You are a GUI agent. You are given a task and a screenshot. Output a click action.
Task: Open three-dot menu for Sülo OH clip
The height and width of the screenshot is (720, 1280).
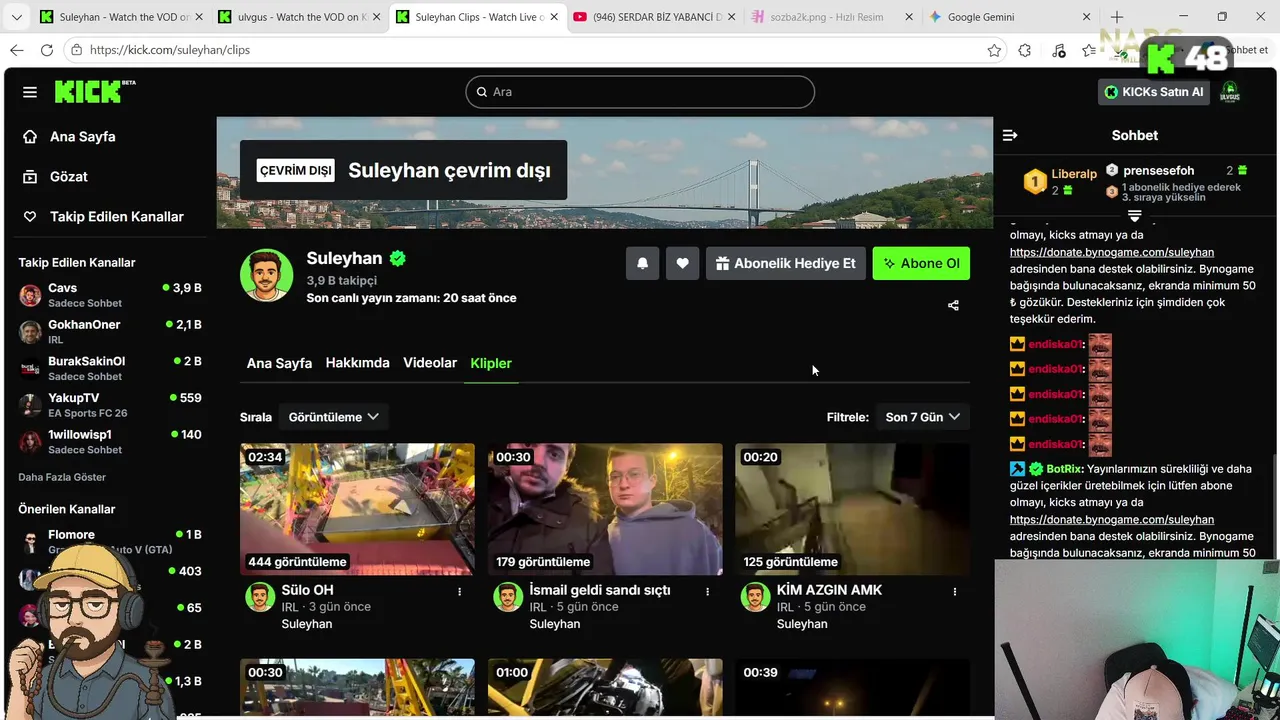pyautogui.click(x=459, y=591)
